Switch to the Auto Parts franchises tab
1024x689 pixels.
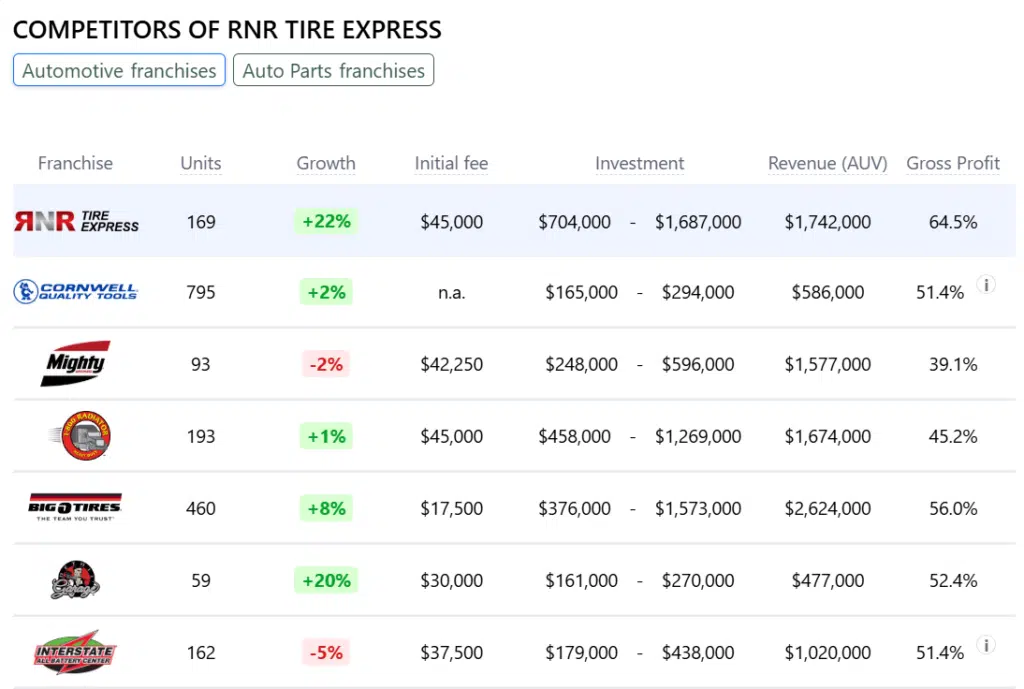coord(333,71)
